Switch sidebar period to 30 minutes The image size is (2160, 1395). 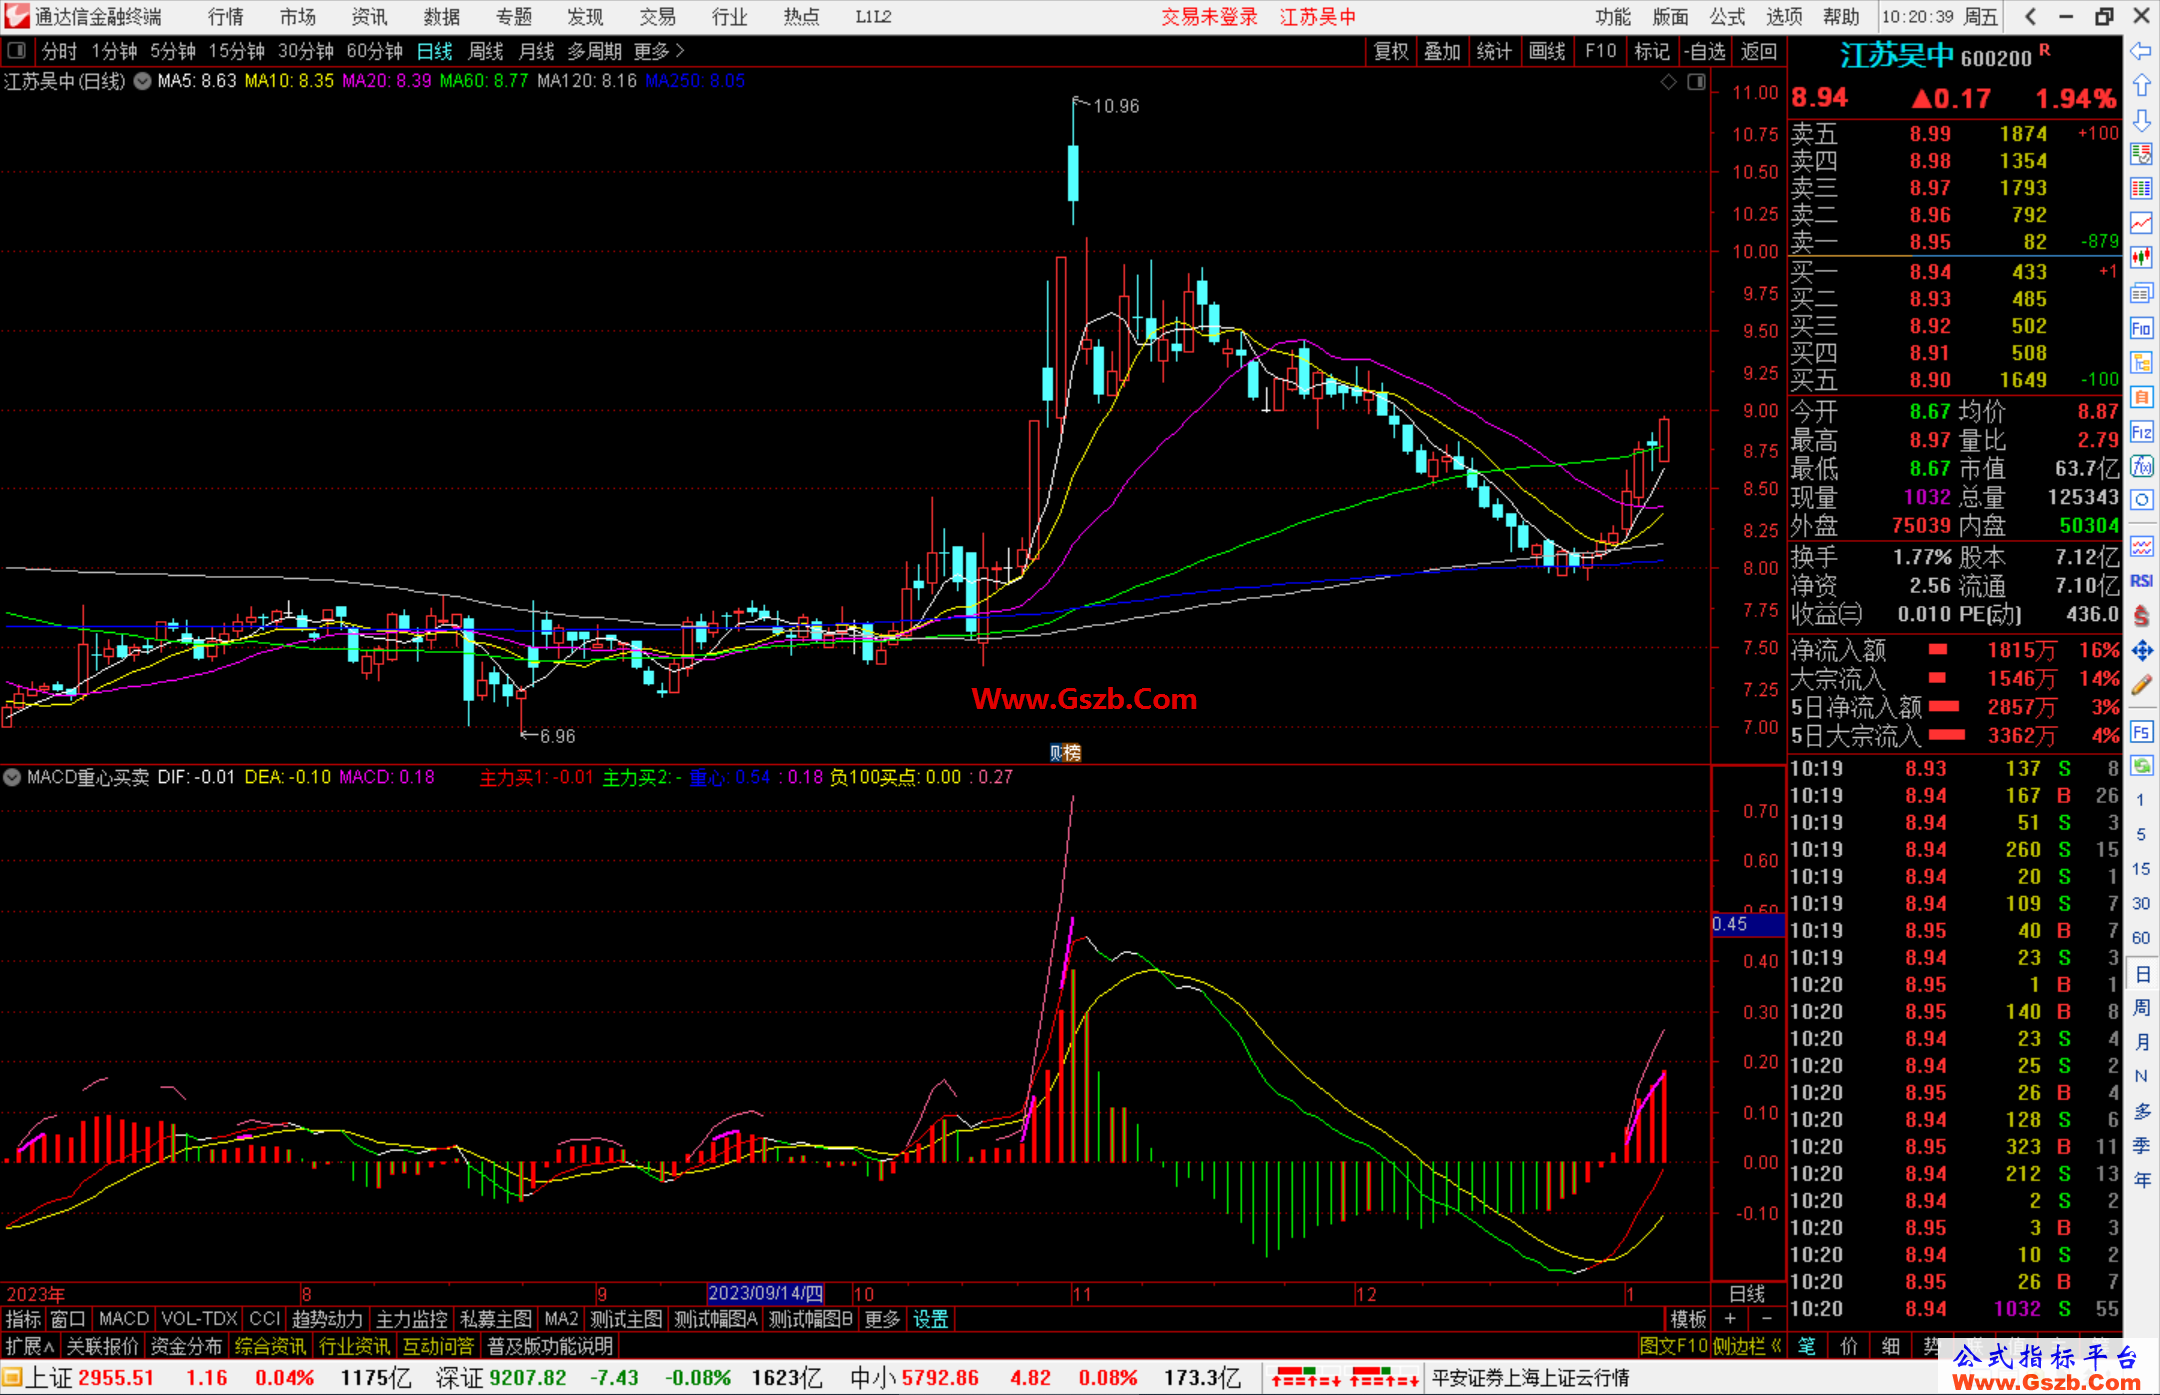(2140, 903)
